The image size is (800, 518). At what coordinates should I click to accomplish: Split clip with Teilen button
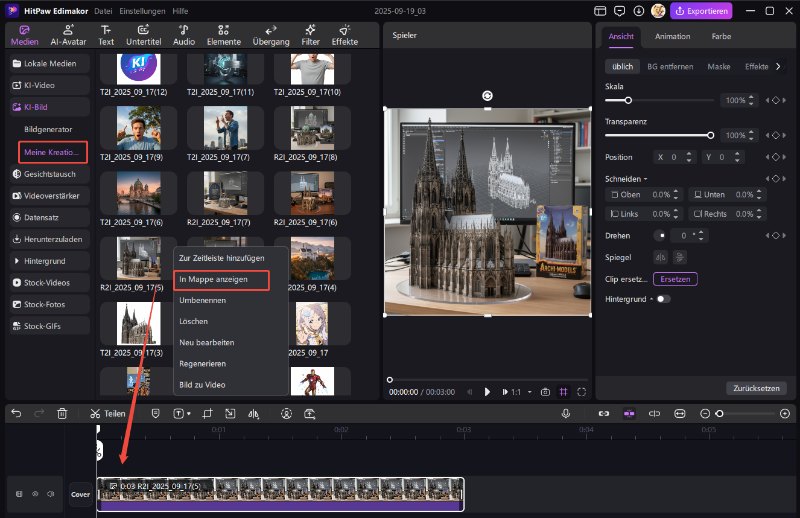(107, 413)
